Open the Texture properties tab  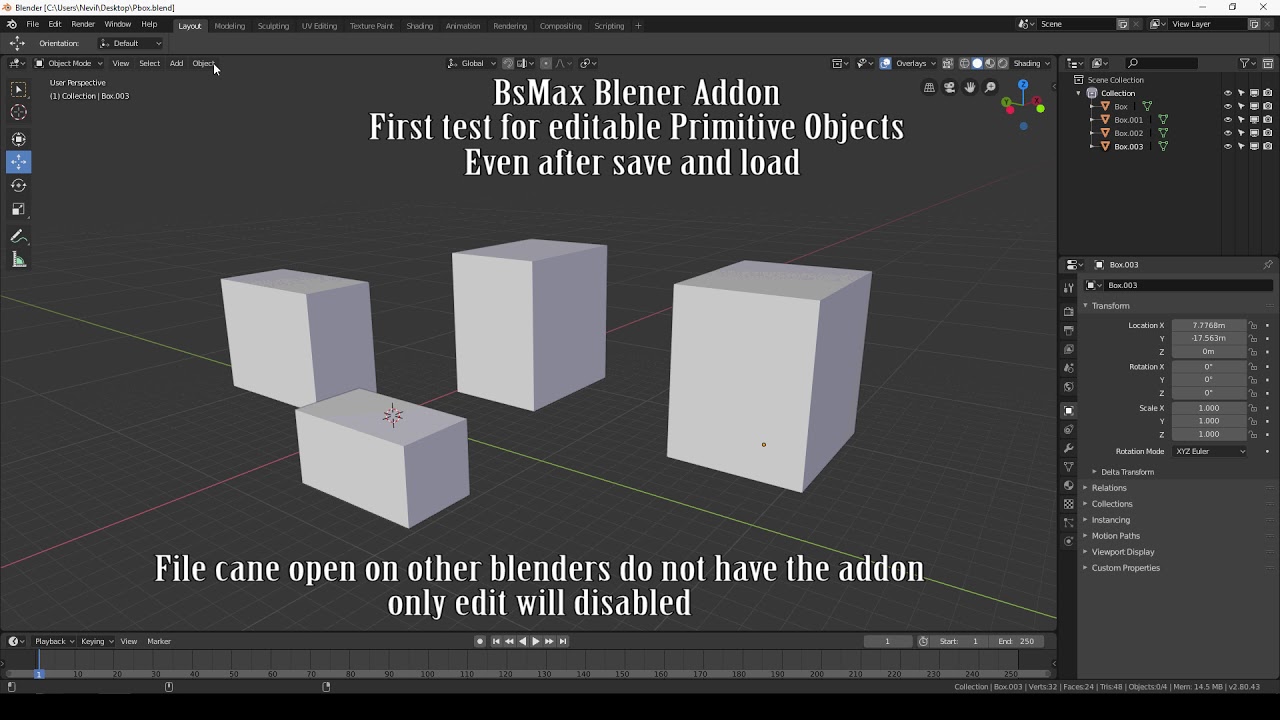point(1069,504)
